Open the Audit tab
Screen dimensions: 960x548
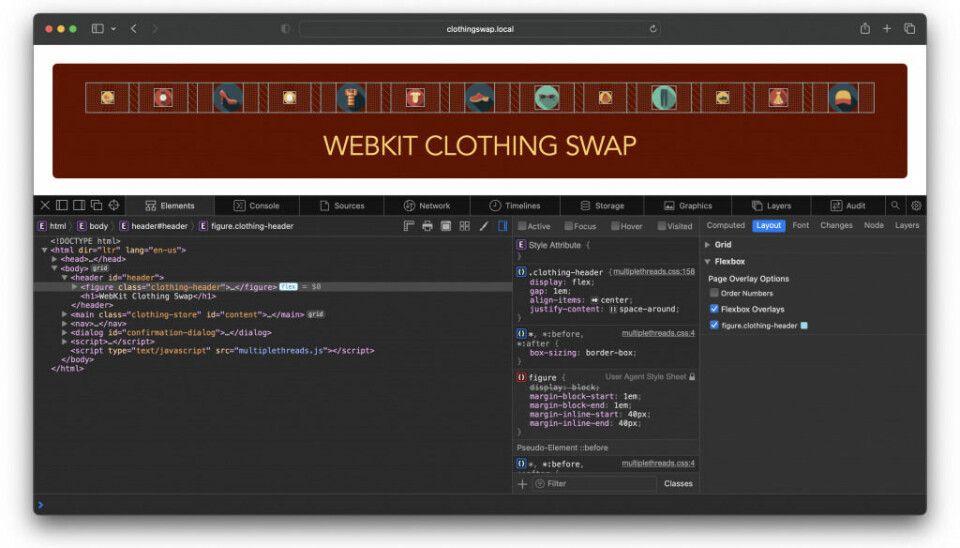tap(848, 206)
